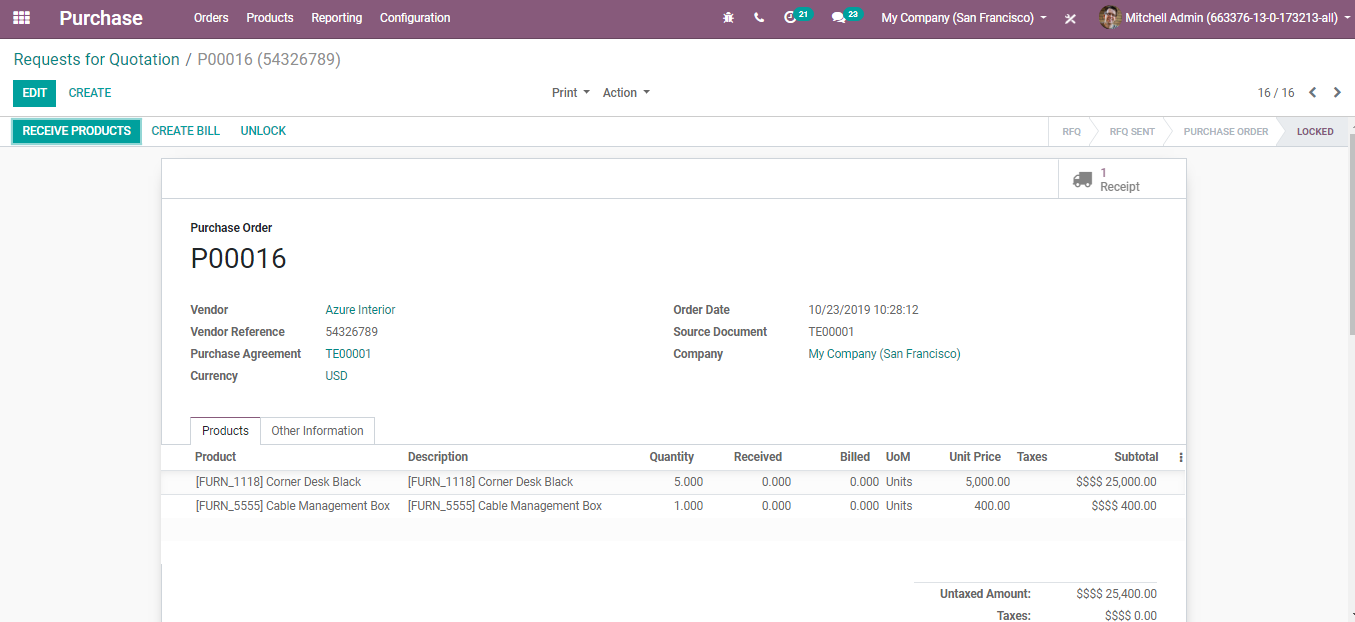Click the 16 / 16 pager counter
This screenshot has height=622, width=1355.
1276,93
